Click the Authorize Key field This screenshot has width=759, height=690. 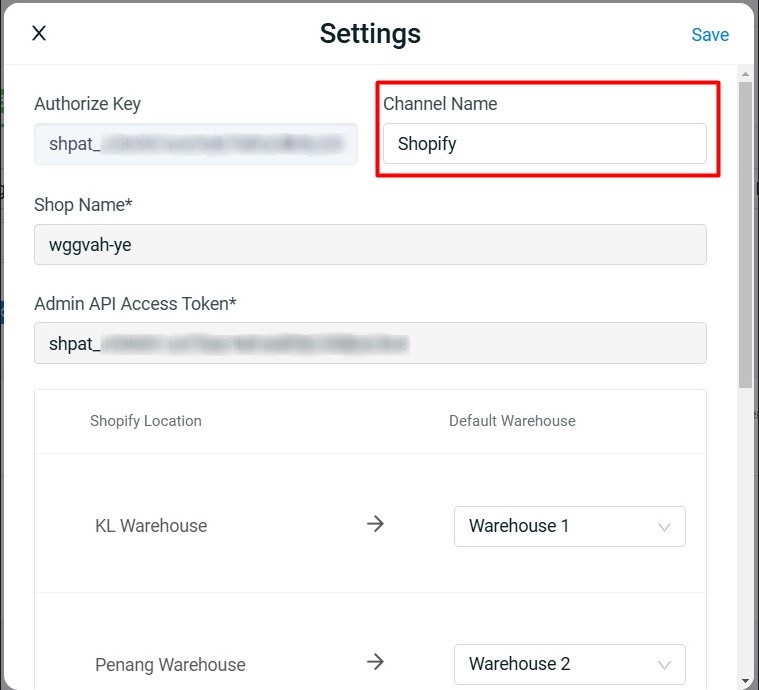coord(195,144)
